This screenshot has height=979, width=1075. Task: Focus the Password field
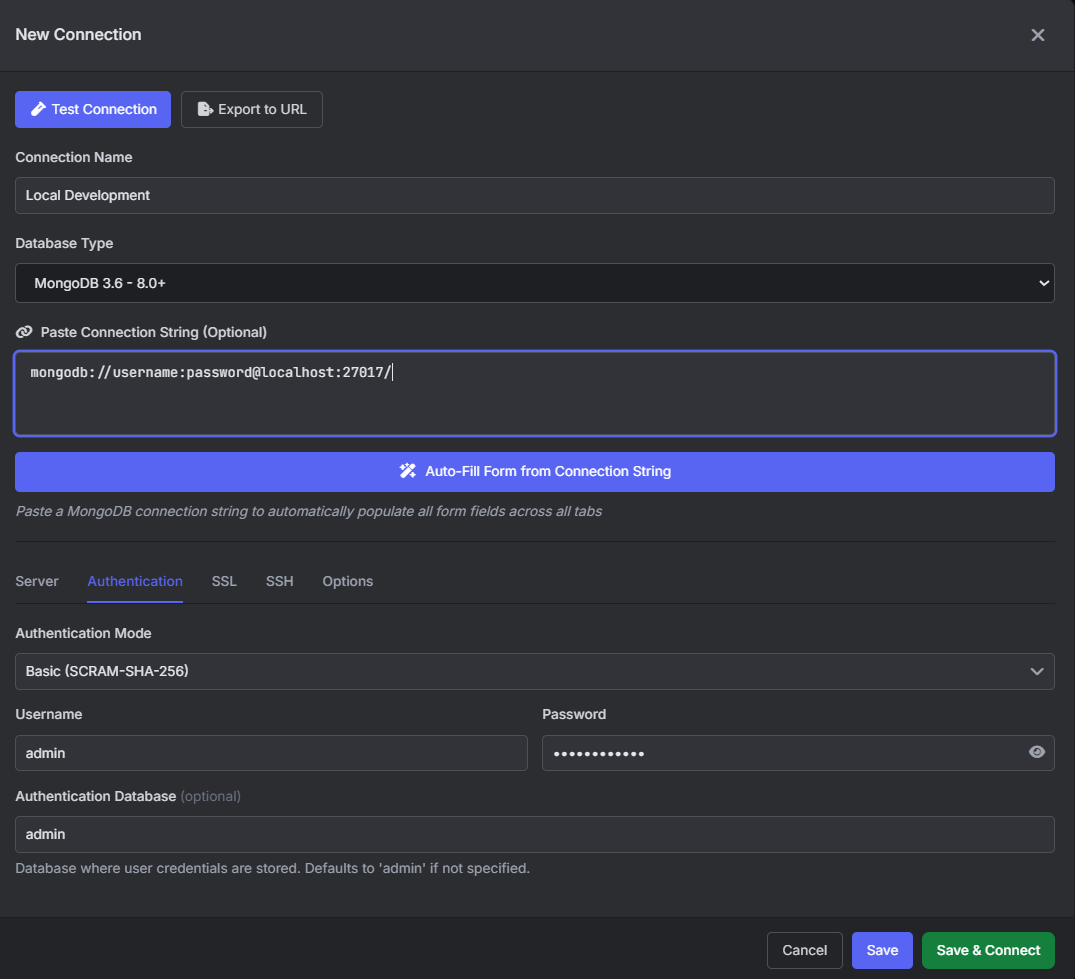(x=798, y=753)
